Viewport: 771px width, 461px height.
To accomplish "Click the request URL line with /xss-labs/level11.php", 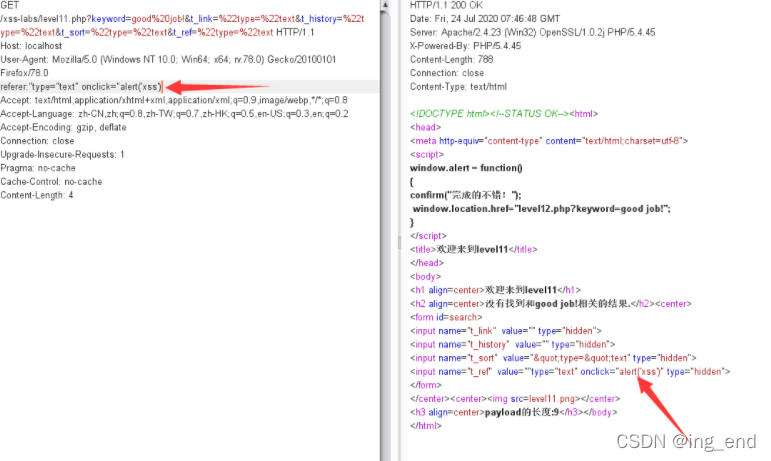I will (x=182, y=19).
